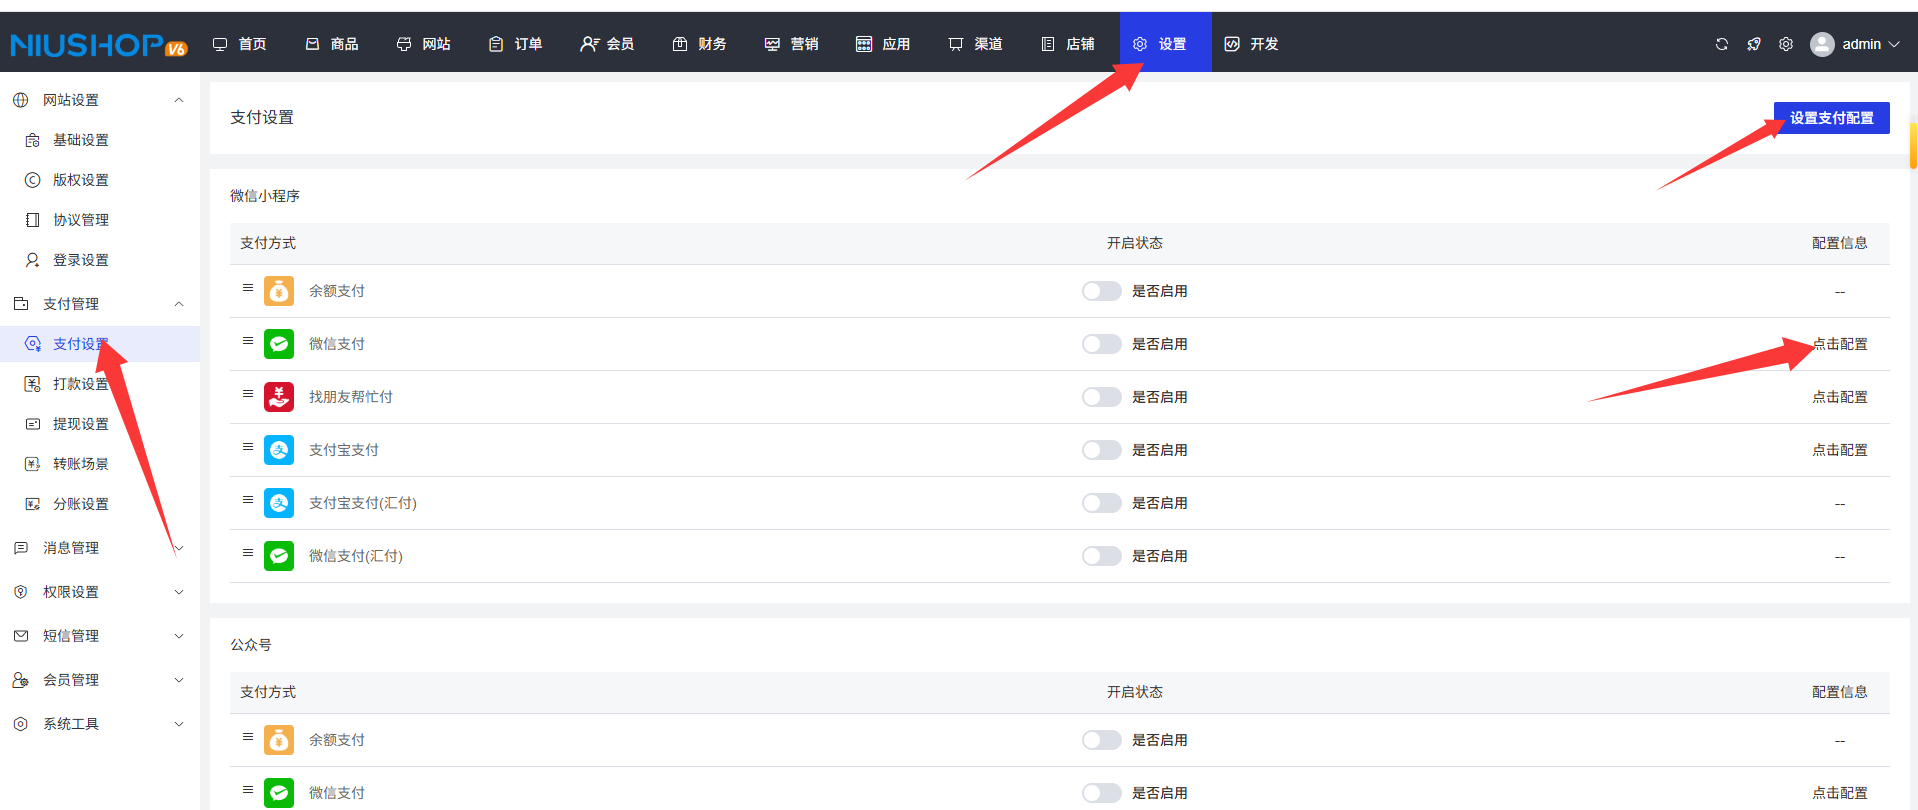The image size is (1918, 810).
Task: Enable 支付宝支付(汇付) switch
Action: point(1101,503)
